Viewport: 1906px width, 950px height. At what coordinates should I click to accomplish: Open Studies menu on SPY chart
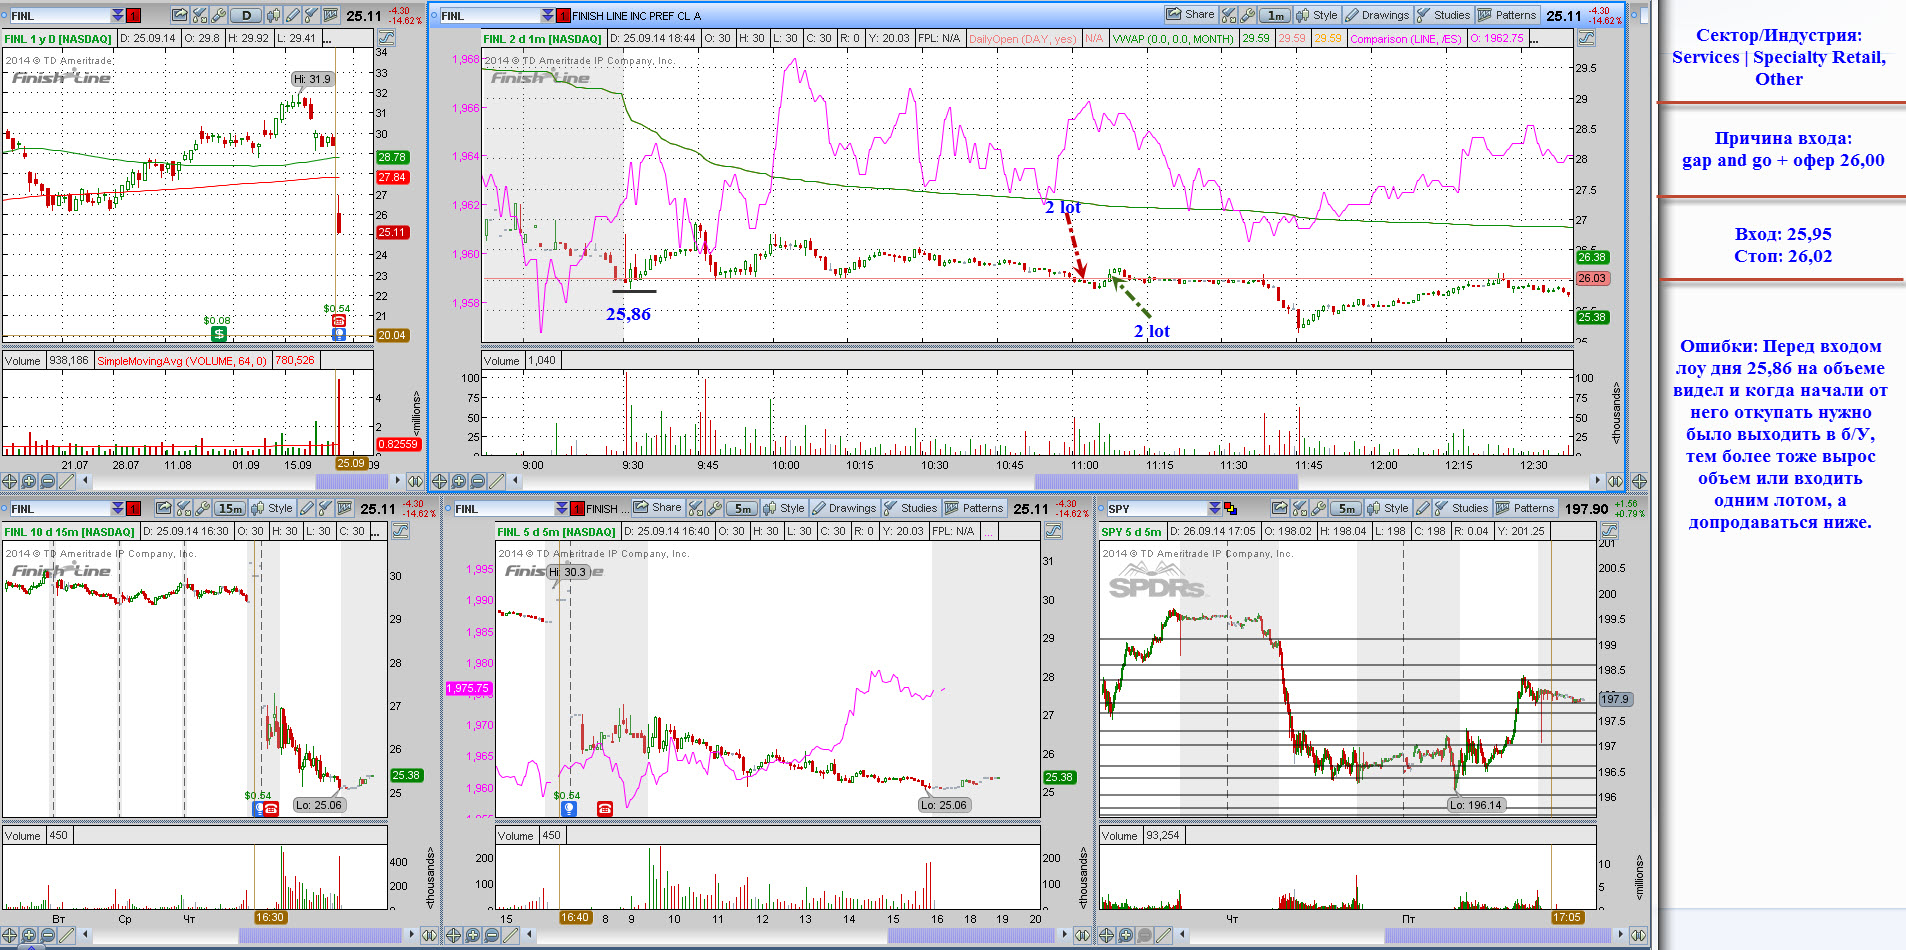click(x=1461, y=508)
